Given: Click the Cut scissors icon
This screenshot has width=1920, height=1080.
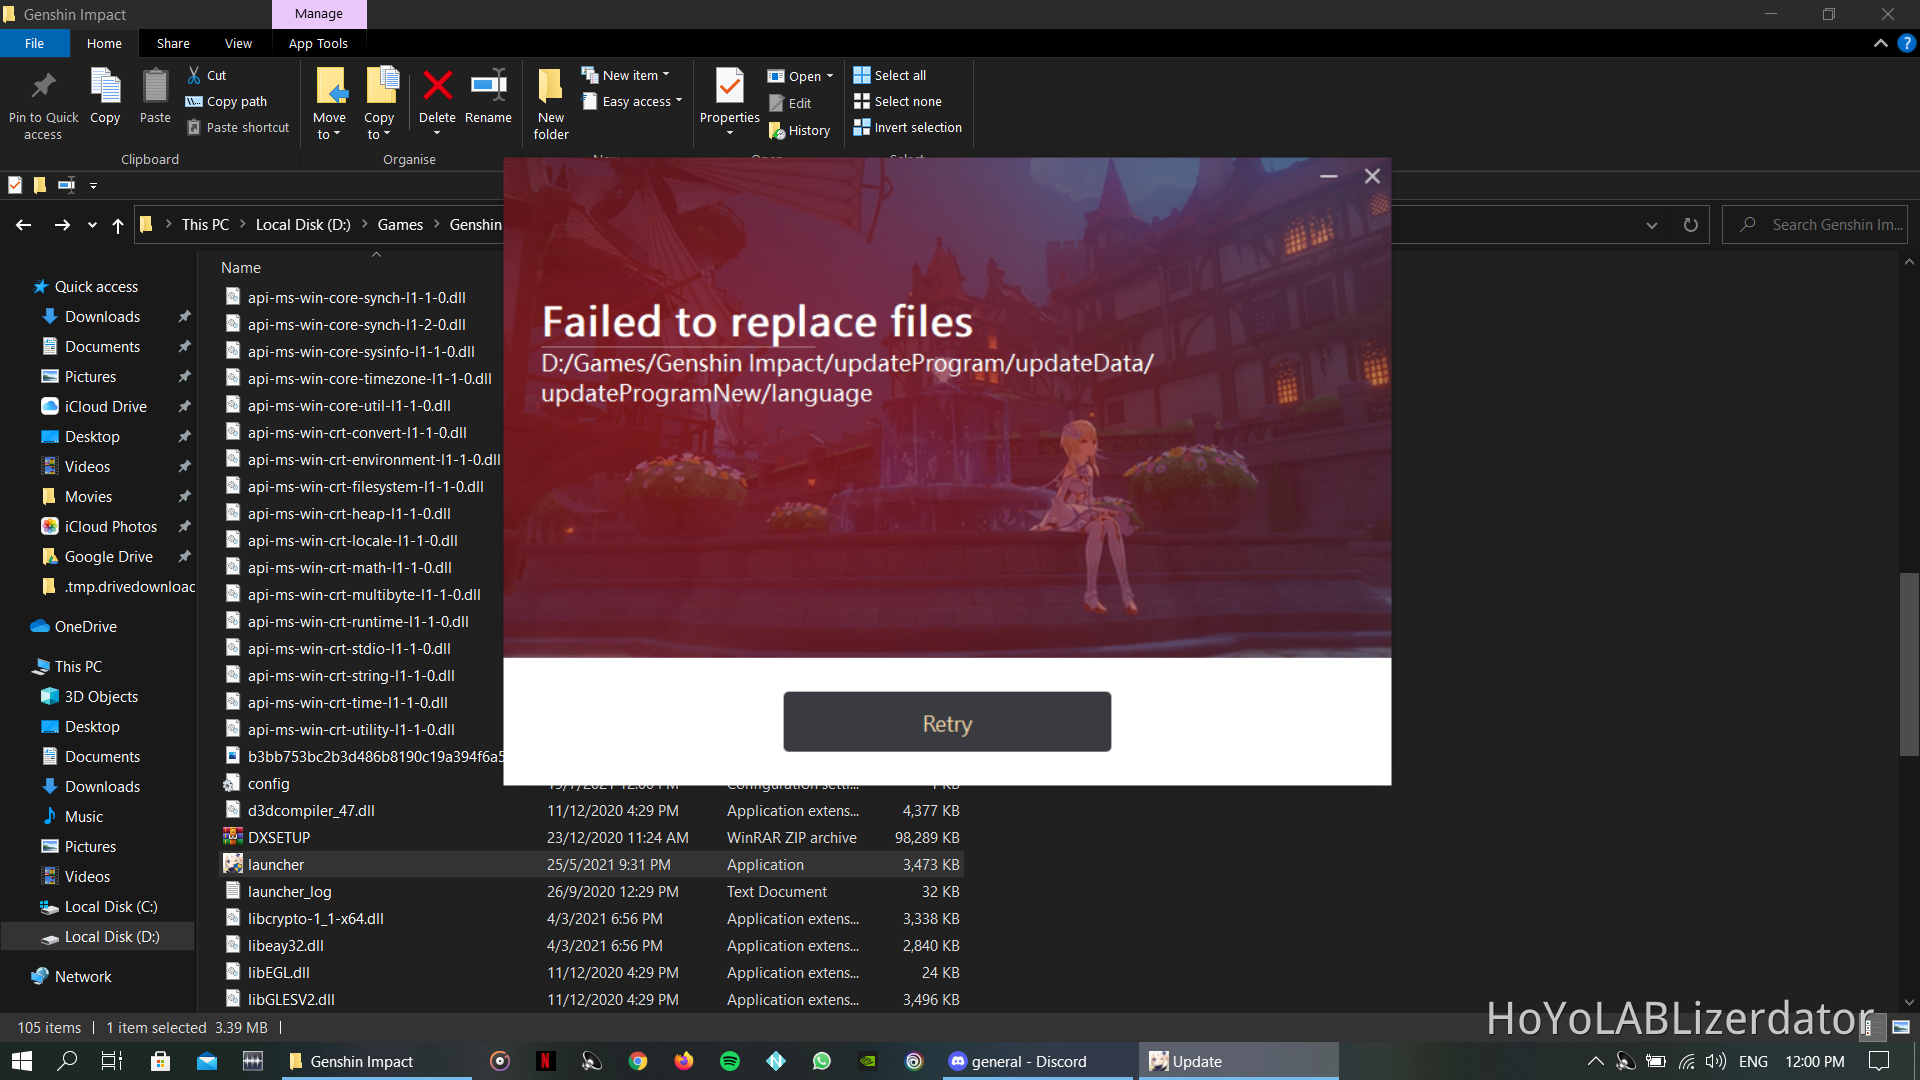Looking at the screenshot, I should pos(194,75).
